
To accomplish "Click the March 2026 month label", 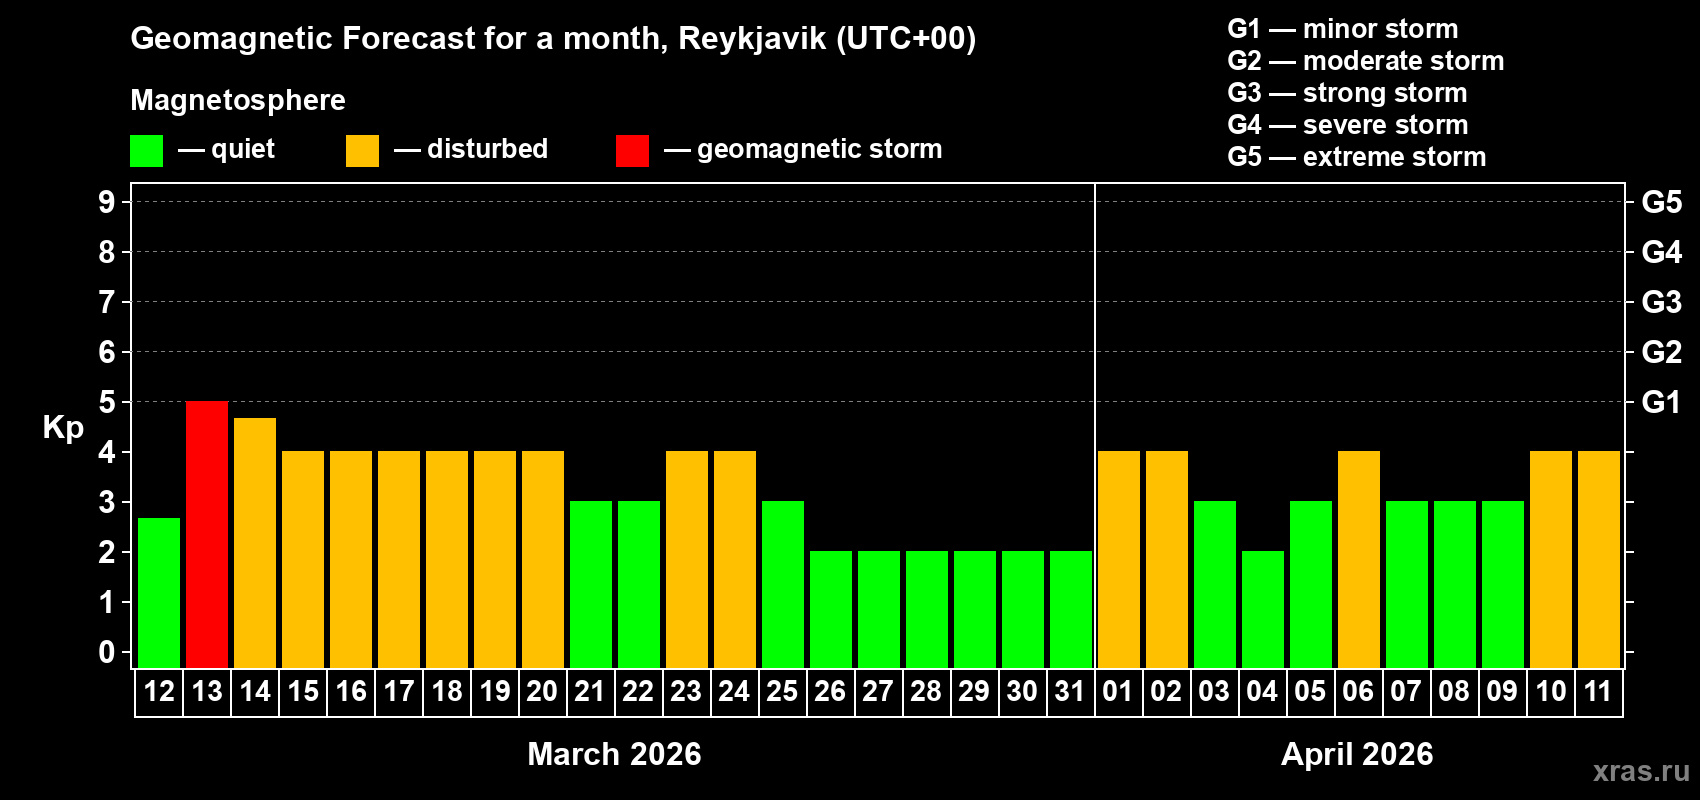I will pos(614,754).
